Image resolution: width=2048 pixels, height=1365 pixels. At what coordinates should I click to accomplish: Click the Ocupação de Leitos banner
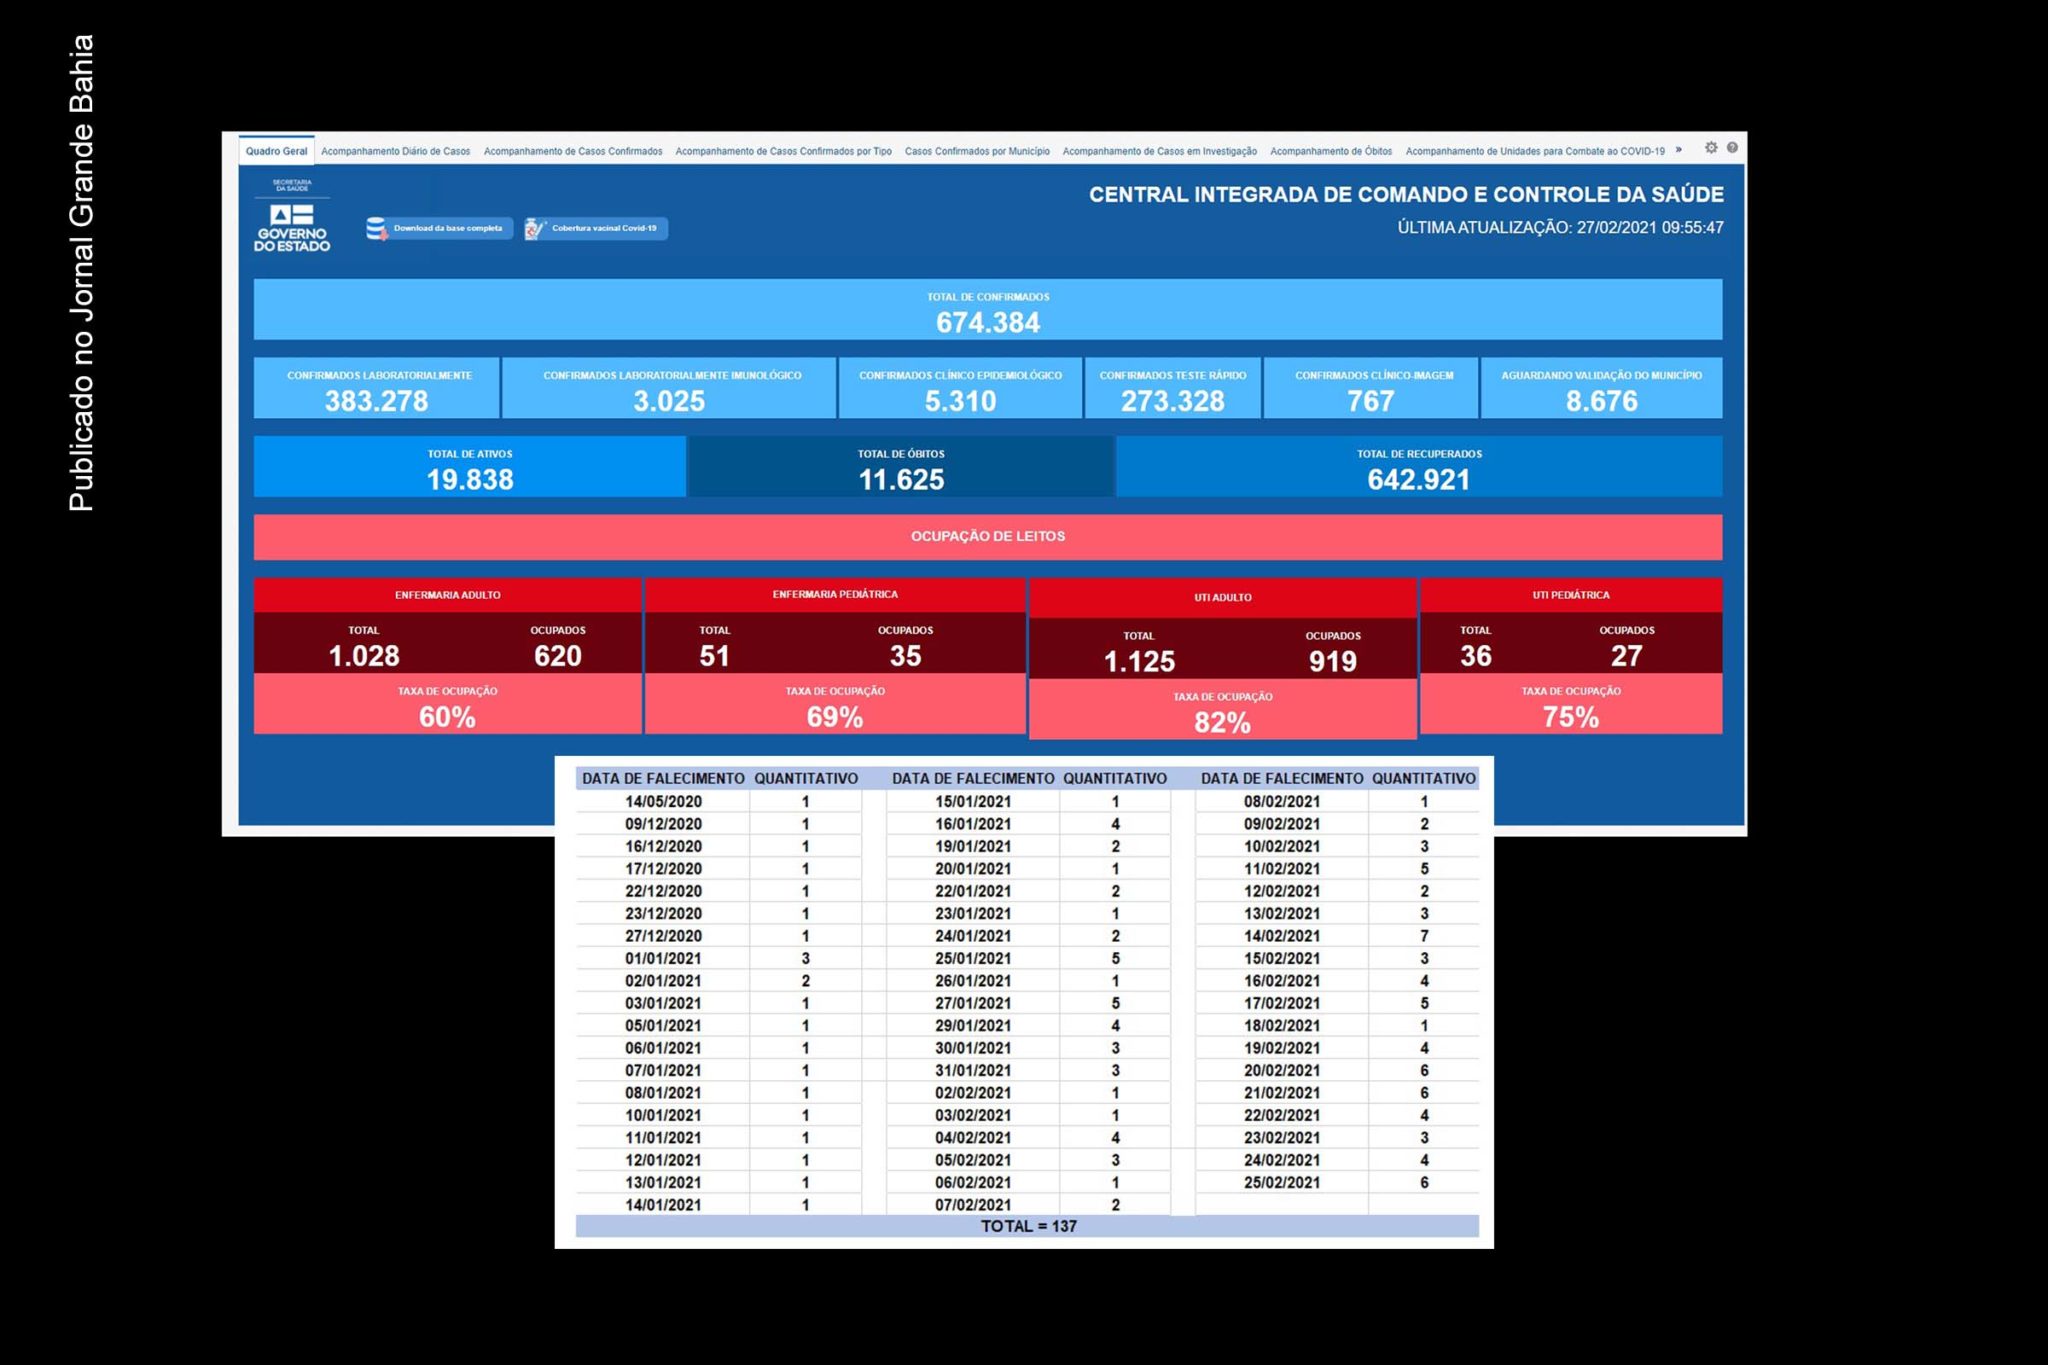(x=988, y=537)
